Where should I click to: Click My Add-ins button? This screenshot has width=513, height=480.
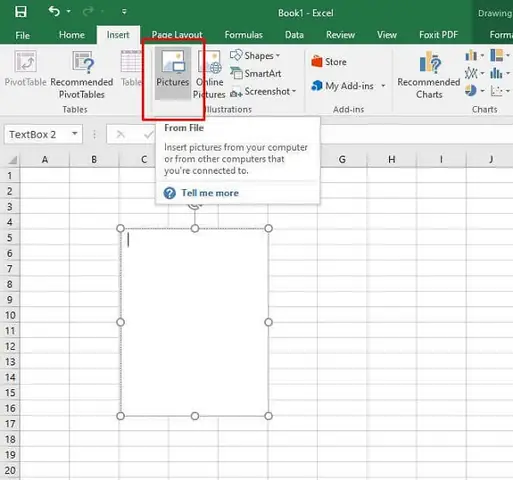tap(343, 86)
